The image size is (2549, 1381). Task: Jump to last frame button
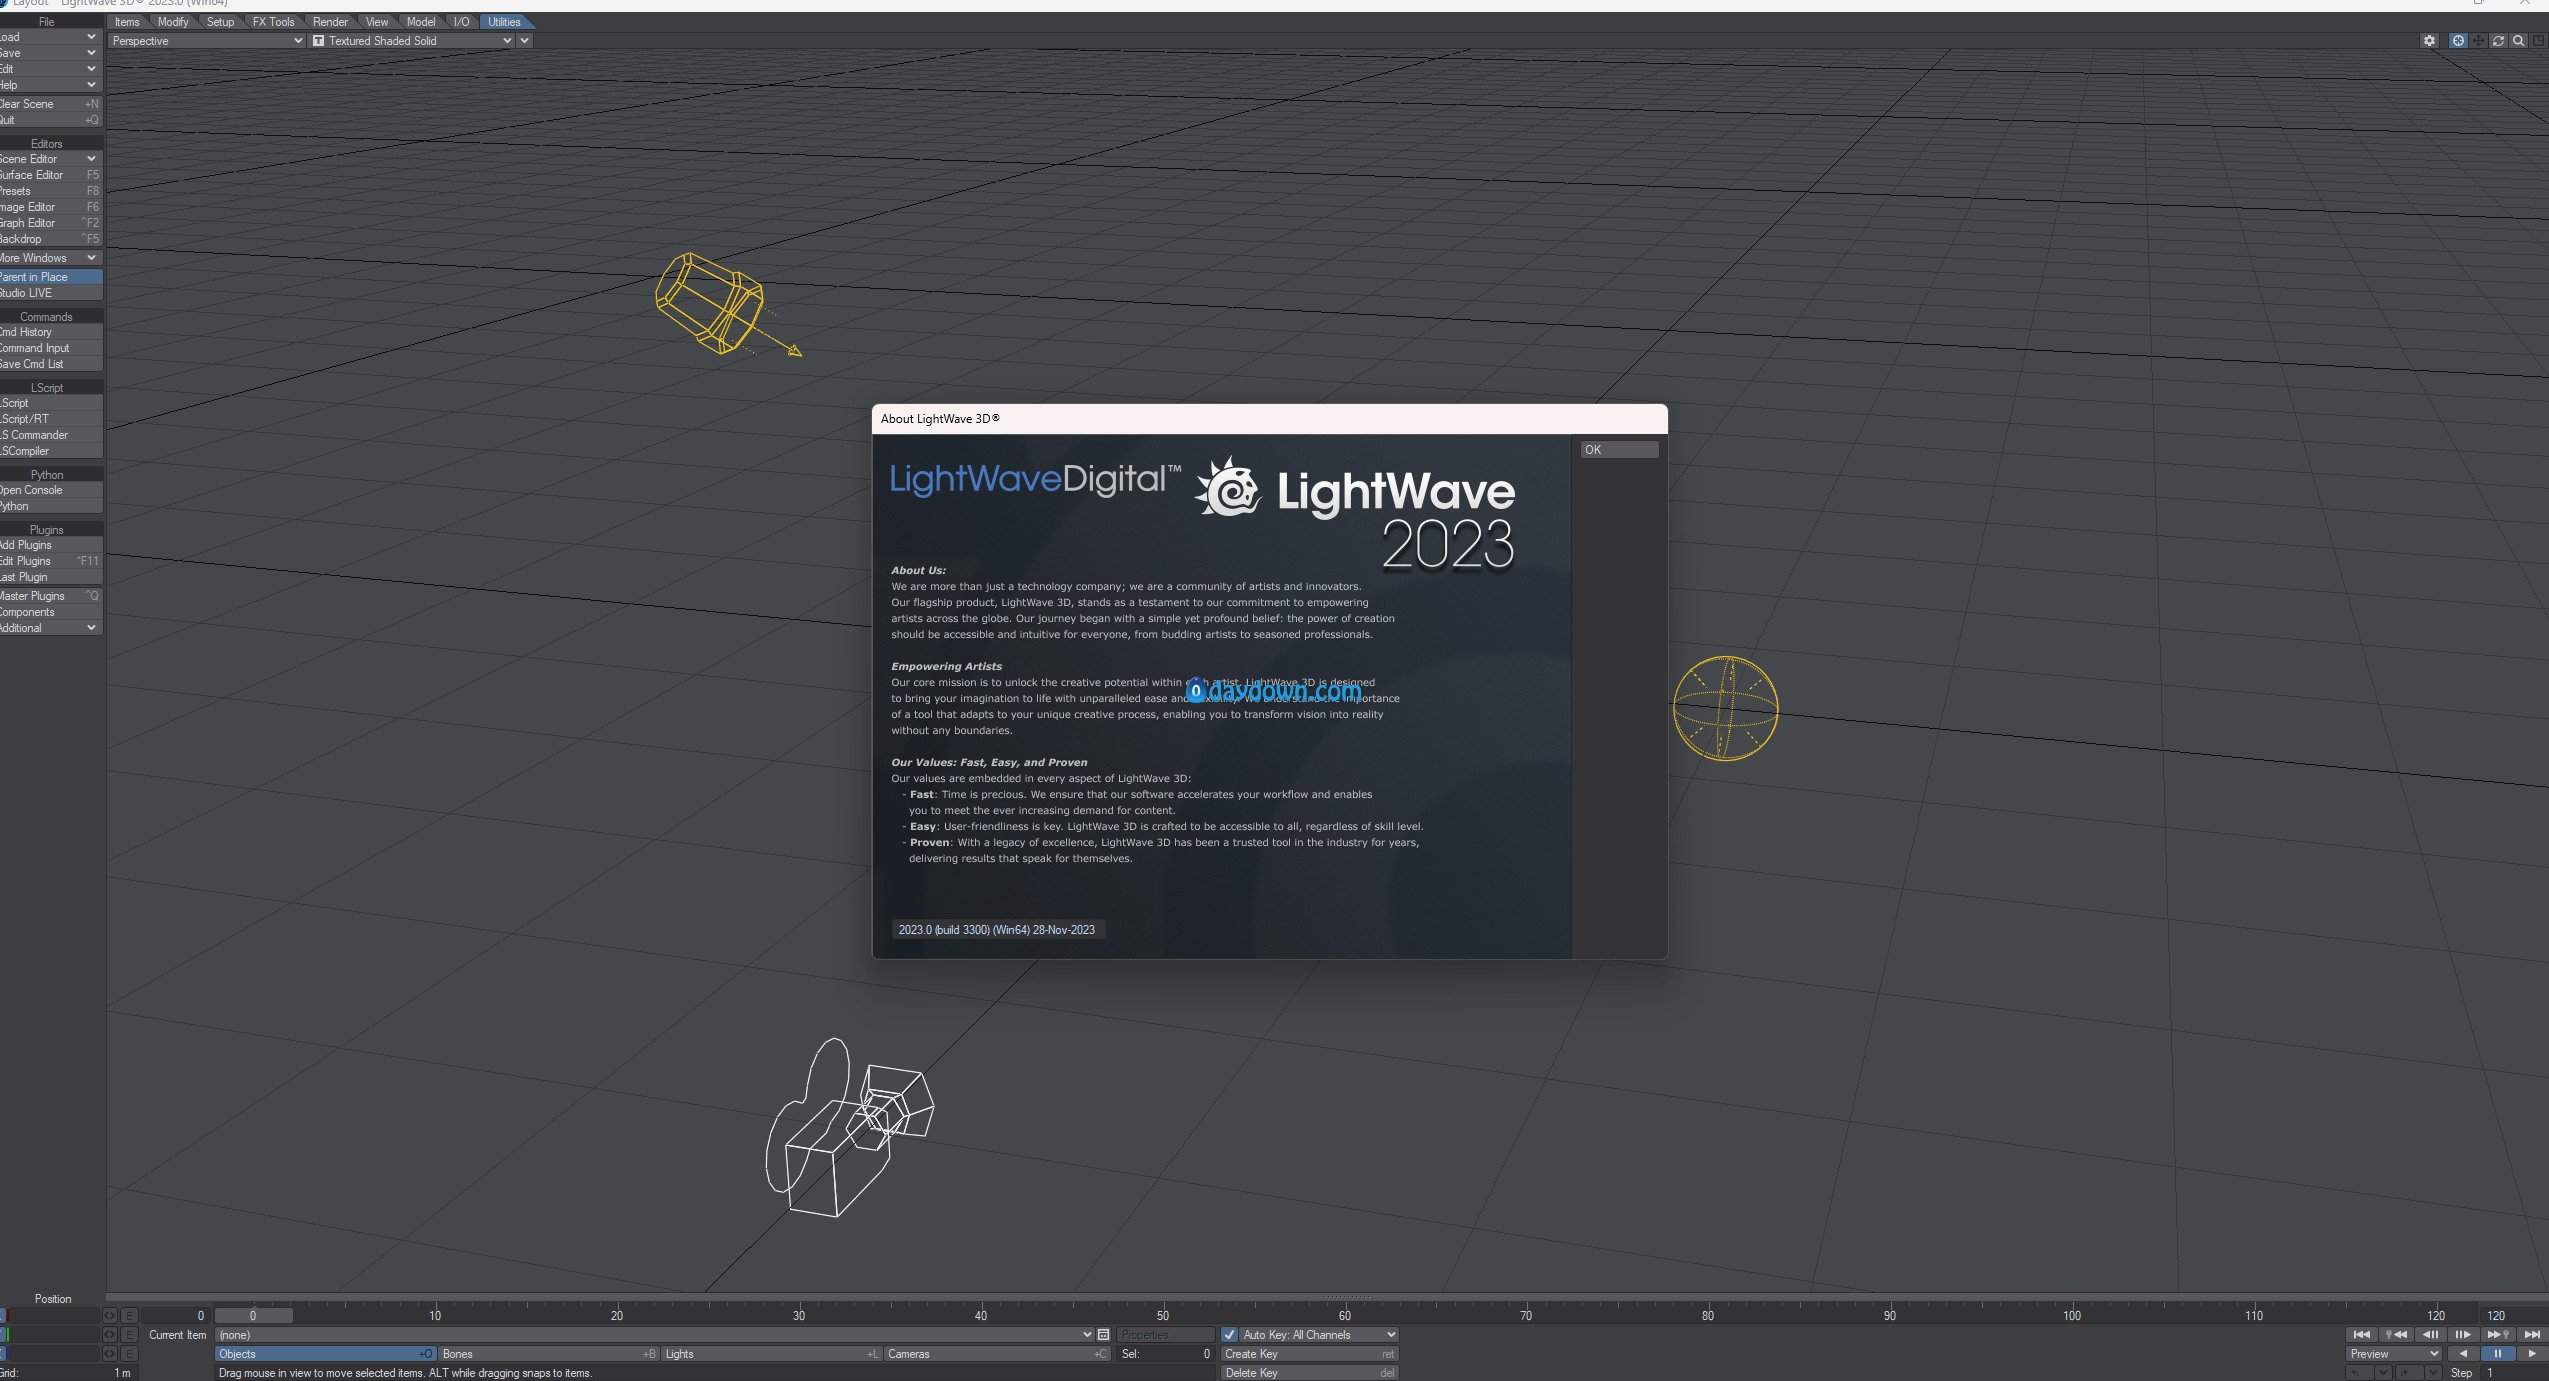pos(2532,1334)
